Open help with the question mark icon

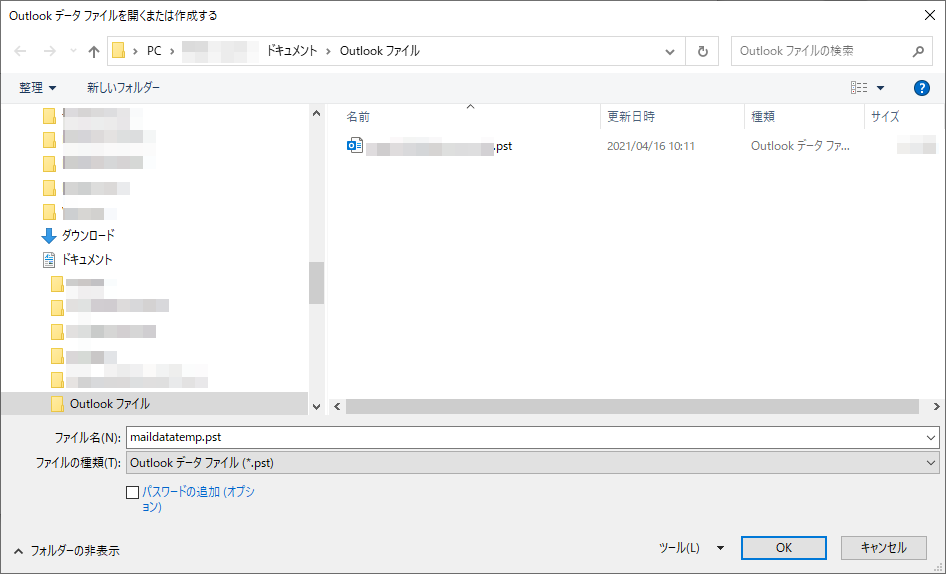click(x=921, y=88)
